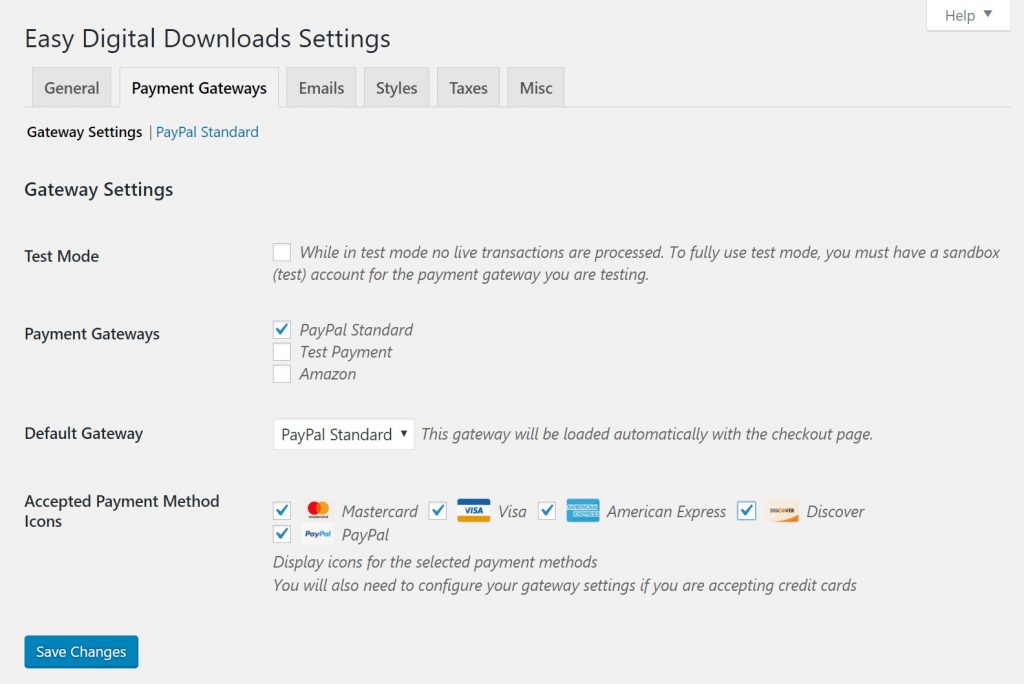Image resolution: width=1024 pixels, height=684 pixels.
Task: Enable the Amazon payment gateway
Action: pyautogui.click(x=281, y=374)
